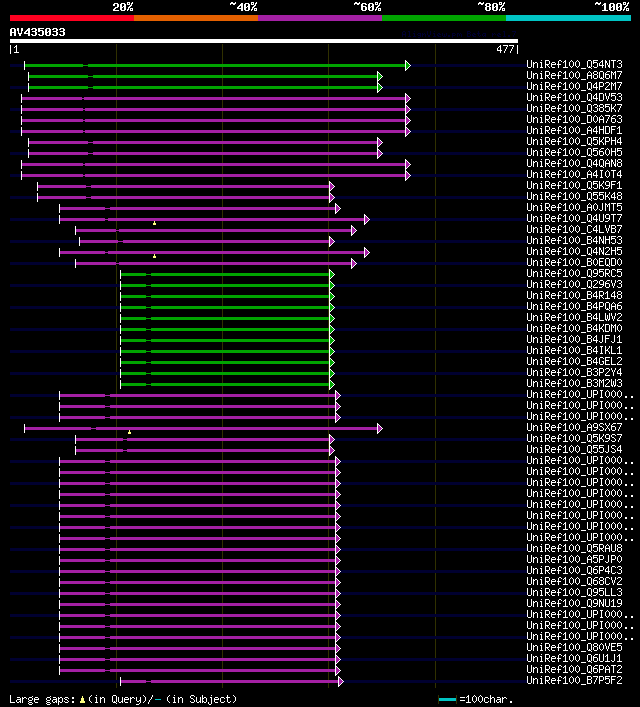640x707 pixels.
Task: Select the UniRef100_Q5RAU8 label
Action: click(x=574, y=548)
